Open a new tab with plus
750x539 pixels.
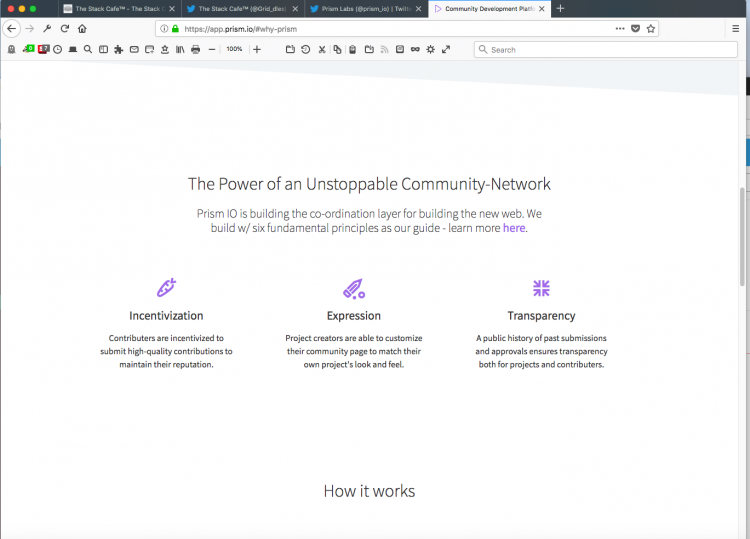coord(561,9)
